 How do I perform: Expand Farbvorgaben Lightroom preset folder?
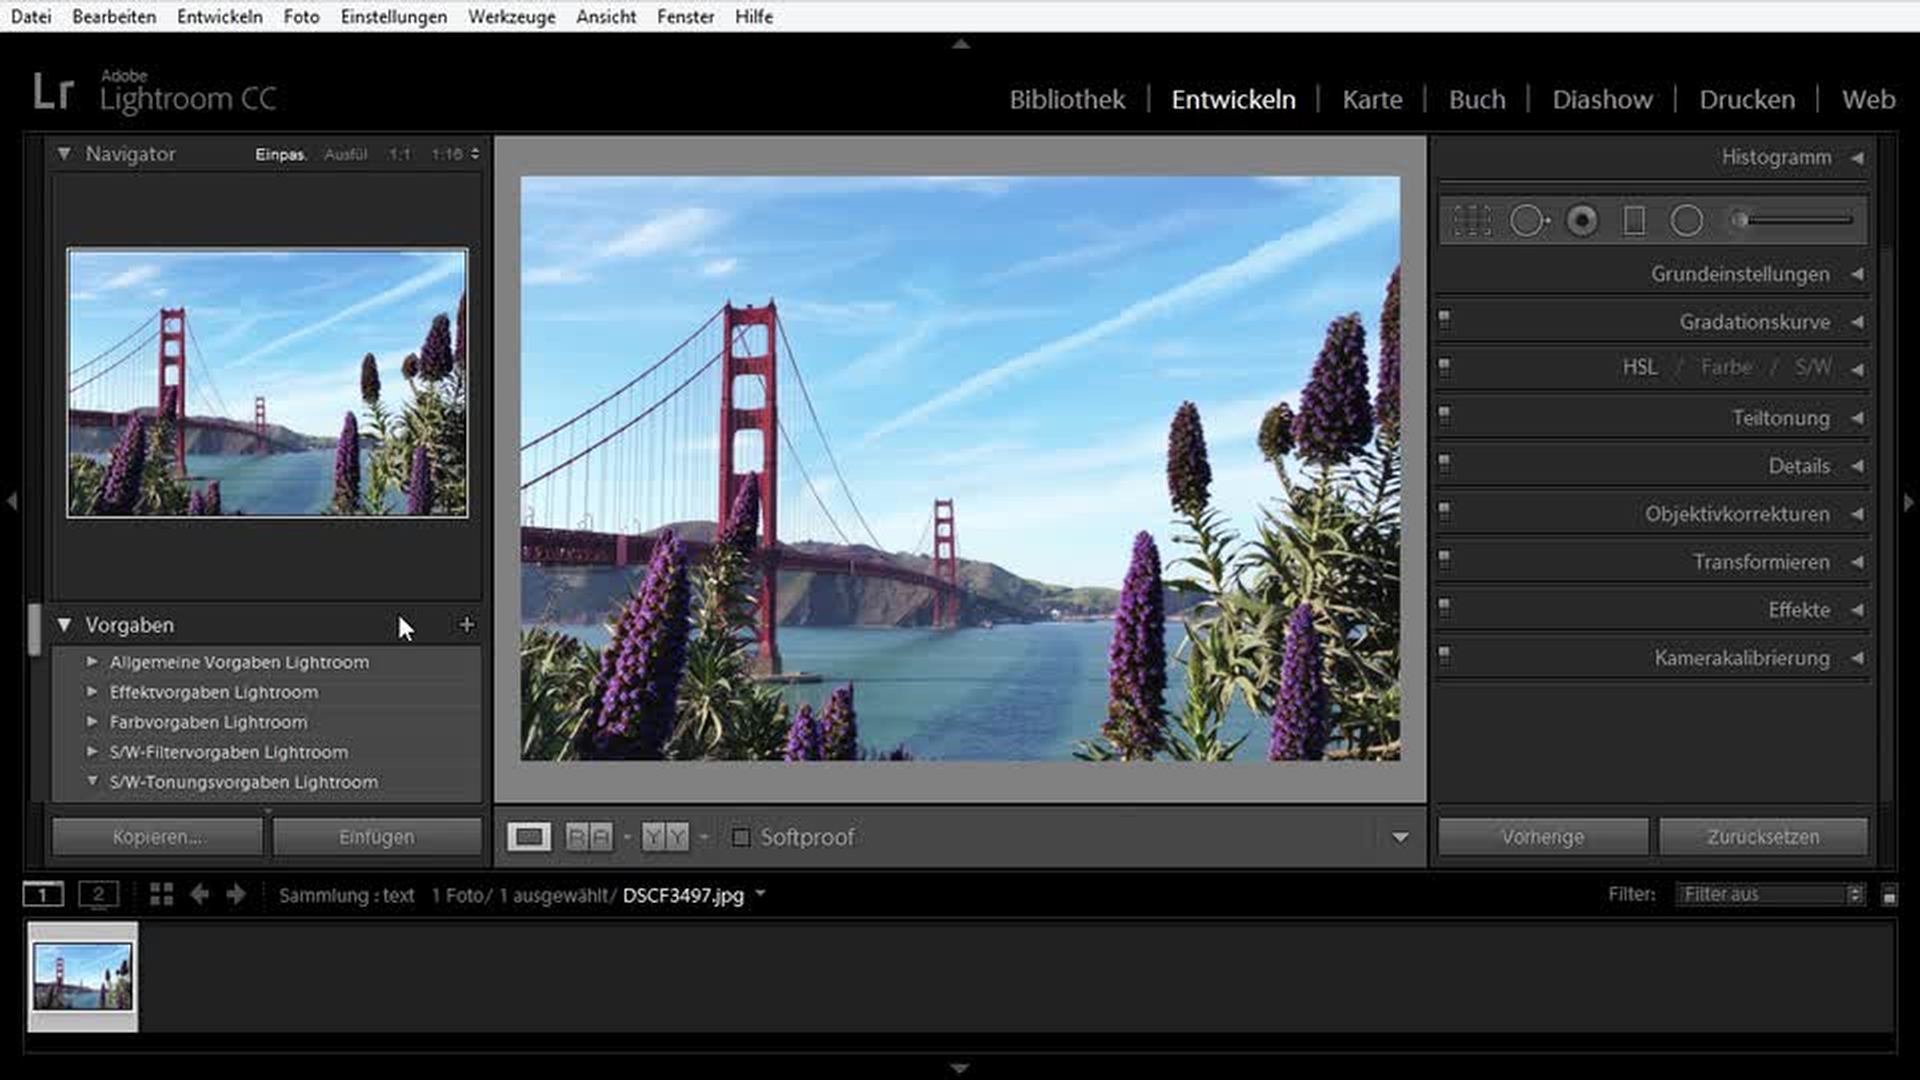(x=92, y=721)
